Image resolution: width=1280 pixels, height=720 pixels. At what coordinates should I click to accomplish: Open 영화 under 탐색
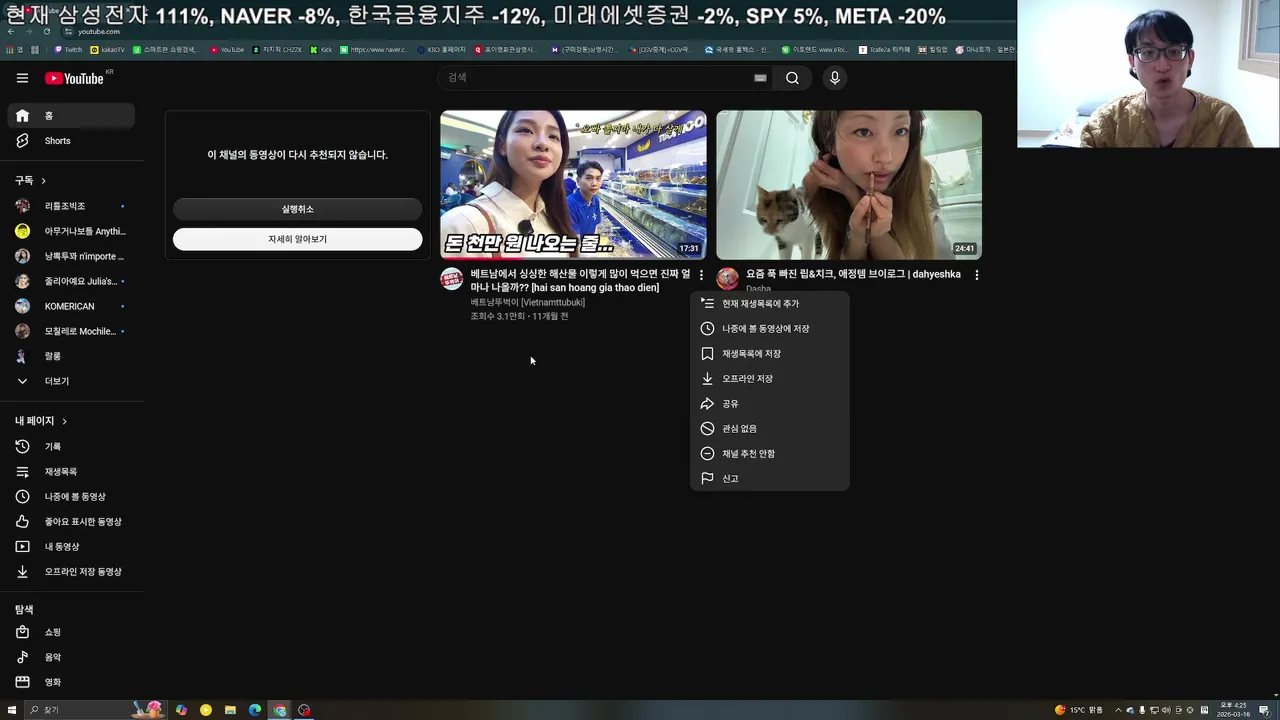pos(70,682)
